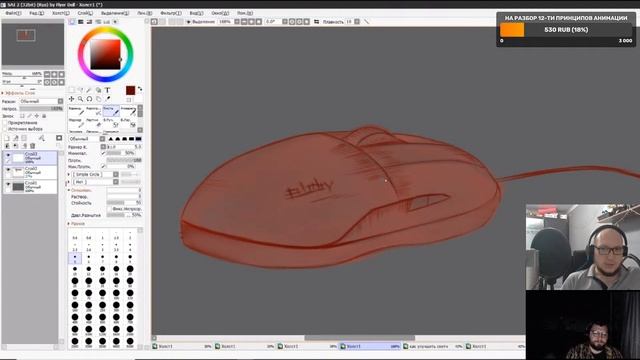640x360 pixels.
Task: Click the Navigator canvas preview thumbnail
Action: (33, 44)
